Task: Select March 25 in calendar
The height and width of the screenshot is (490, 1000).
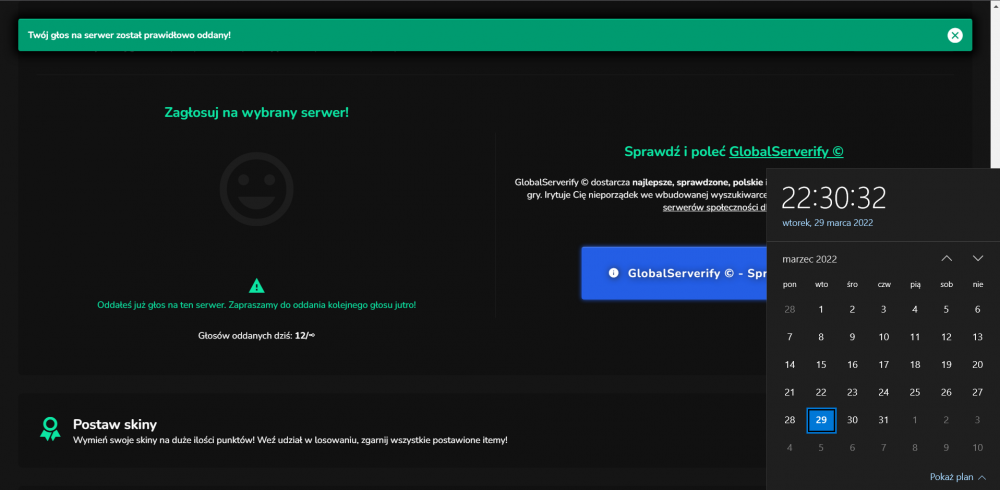Action: 915,392
